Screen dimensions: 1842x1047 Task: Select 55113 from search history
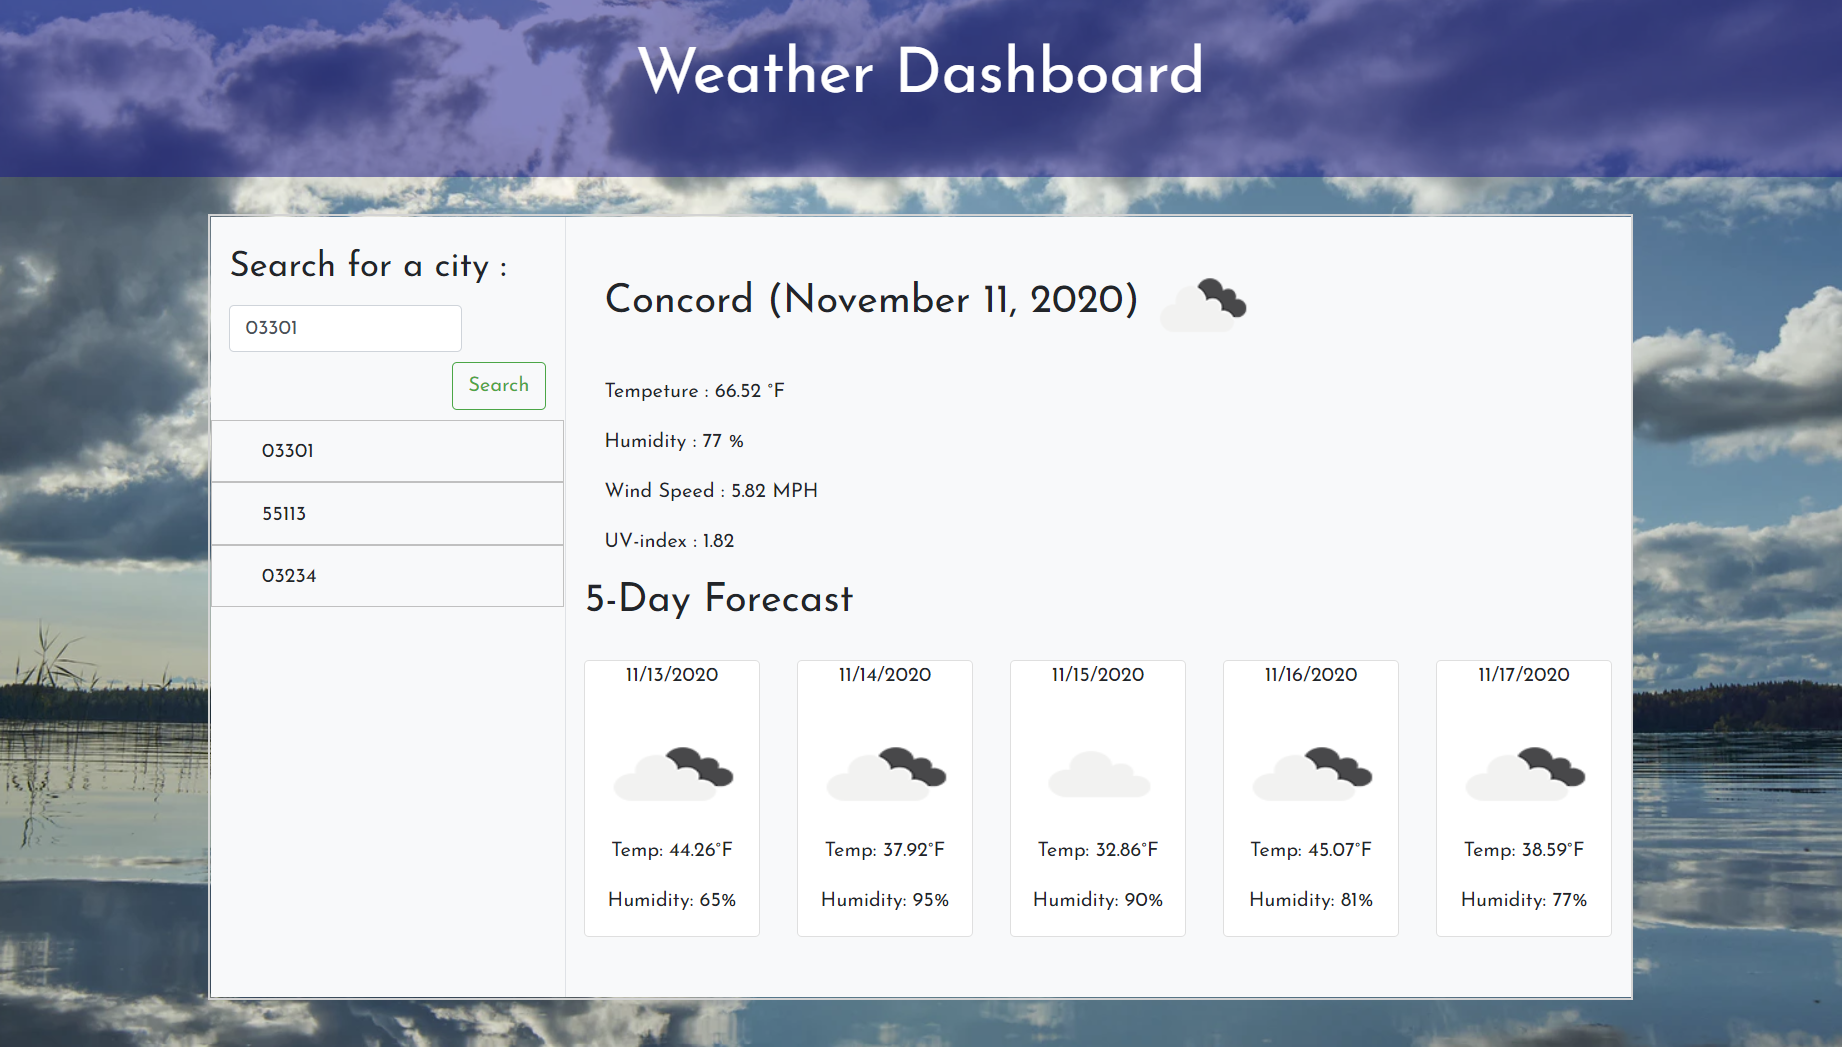387,514
